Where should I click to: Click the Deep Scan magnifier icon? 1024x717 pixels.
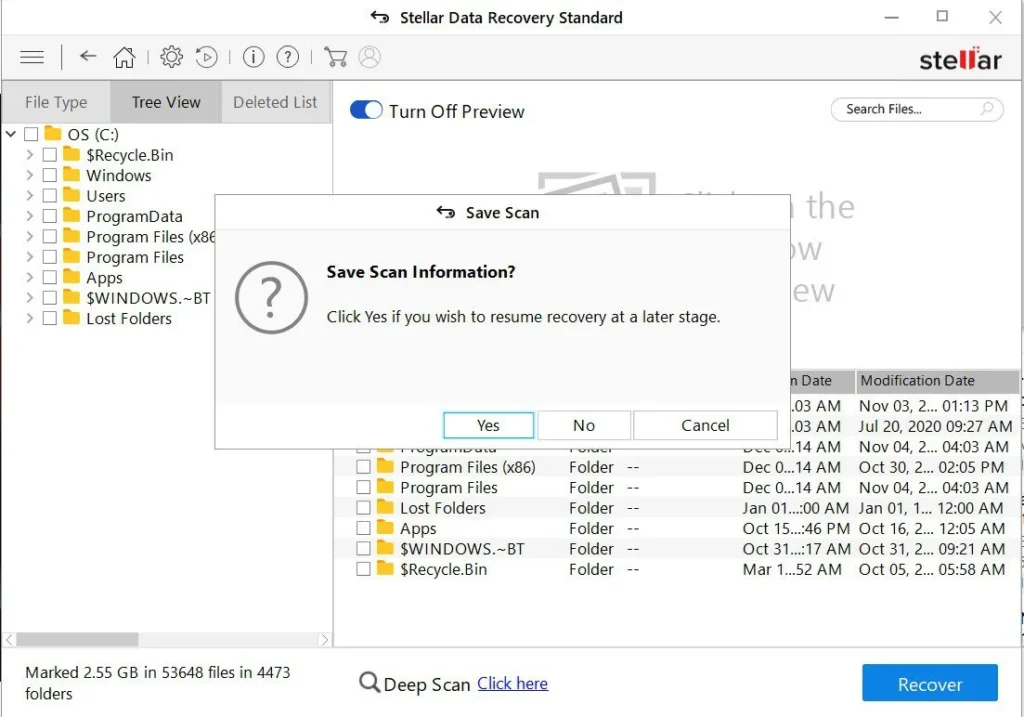click(x=369, y=682)
